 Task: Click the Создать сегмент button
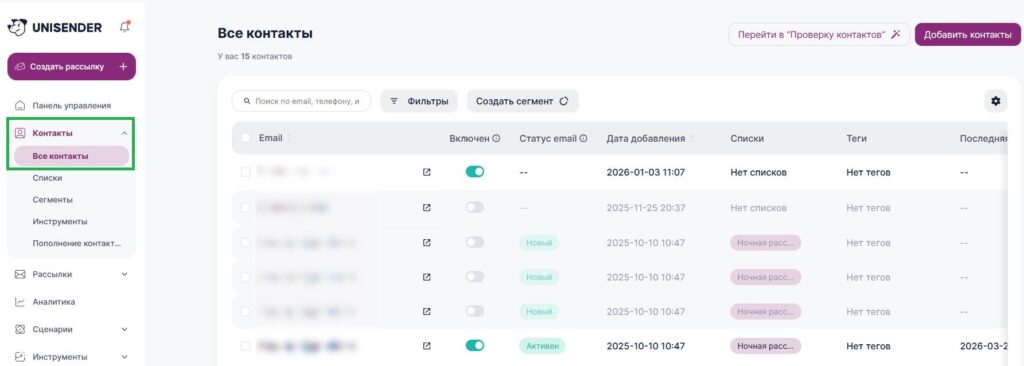coord(522,101)
